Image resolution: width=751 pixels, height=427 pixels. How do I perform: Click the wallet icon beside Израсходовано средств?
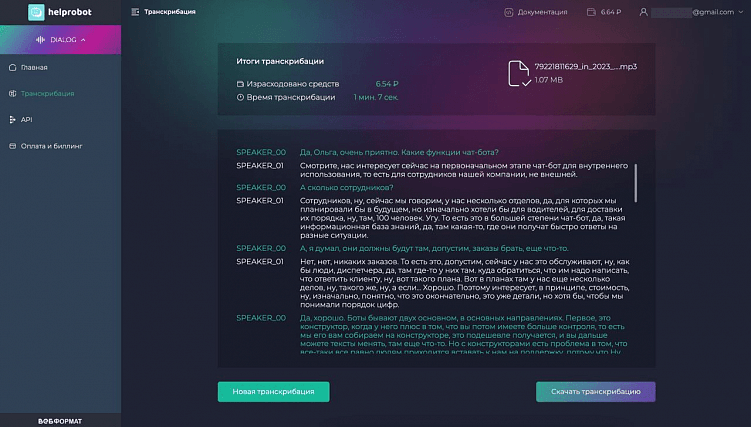pyautogui.click(x=240, y=84)
